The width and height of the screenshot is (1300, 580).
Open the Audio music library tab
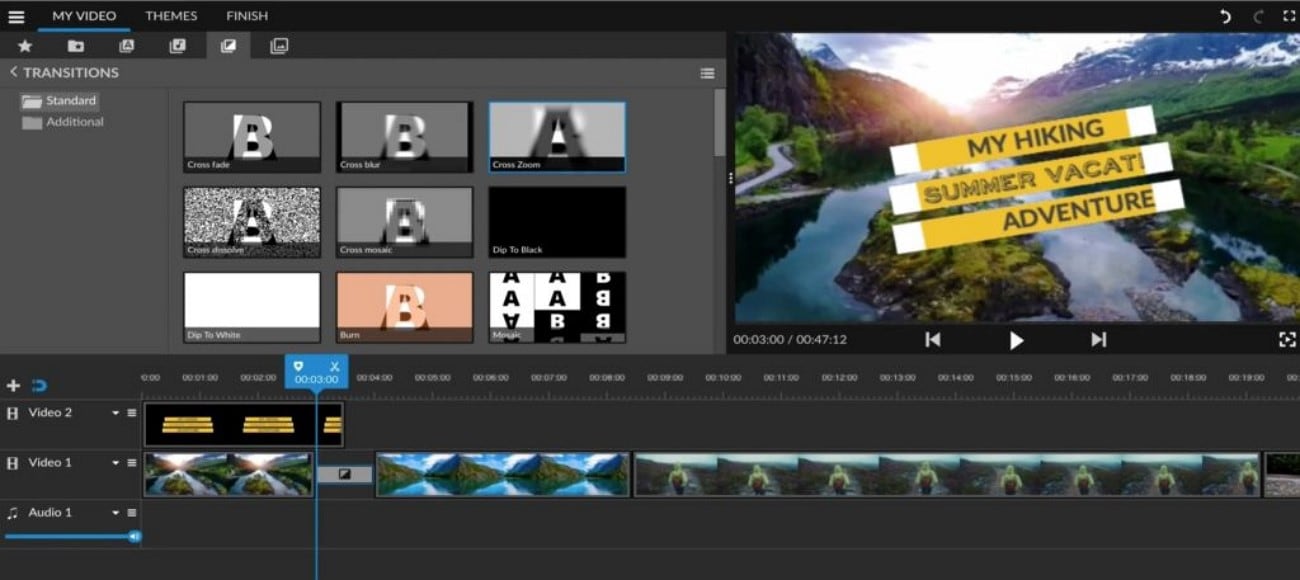click(x=177, y=46)
